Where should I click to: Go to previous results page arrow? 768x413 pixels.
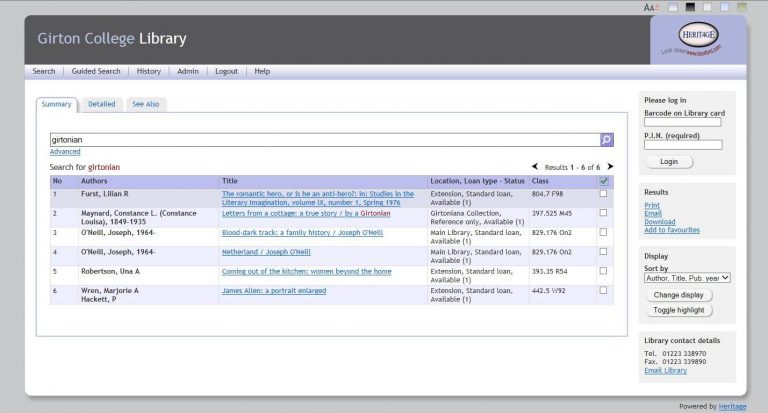tap(535, 167)
